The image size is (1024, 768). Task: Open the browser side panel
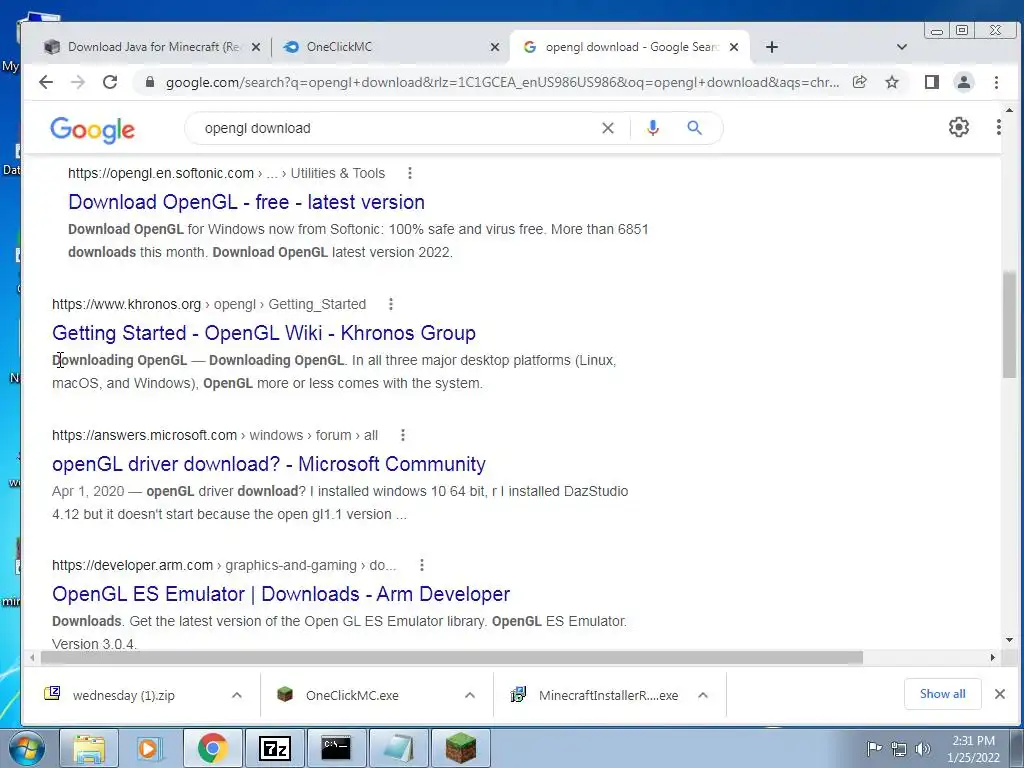point(932,82)
